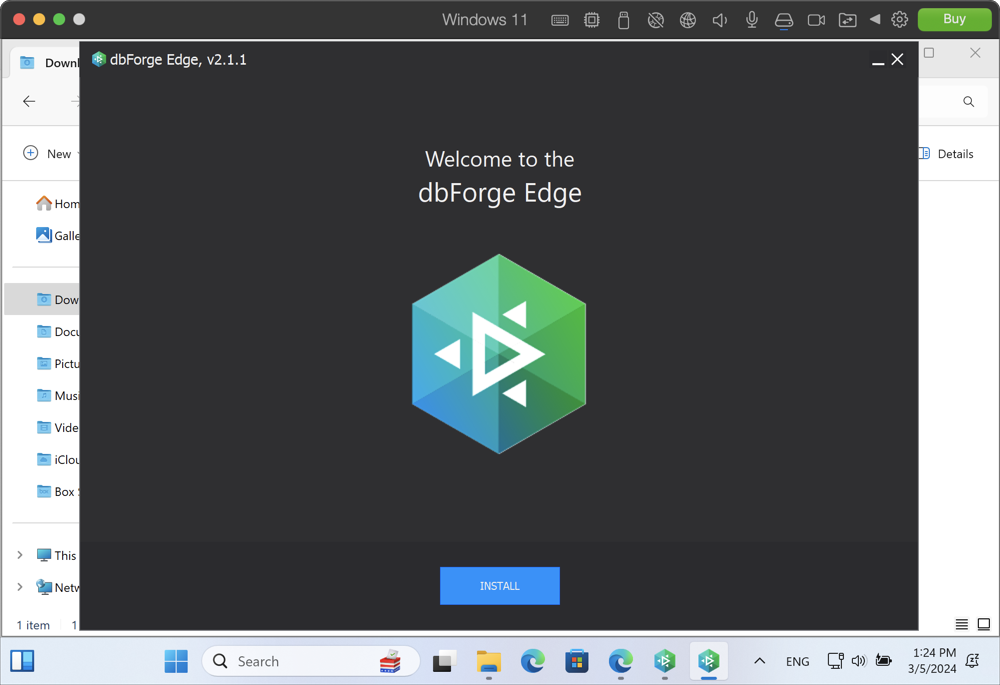Click the active dbForge installer taskbar icon
This screenshot has width=1000, height=685.
click(709, 661)
